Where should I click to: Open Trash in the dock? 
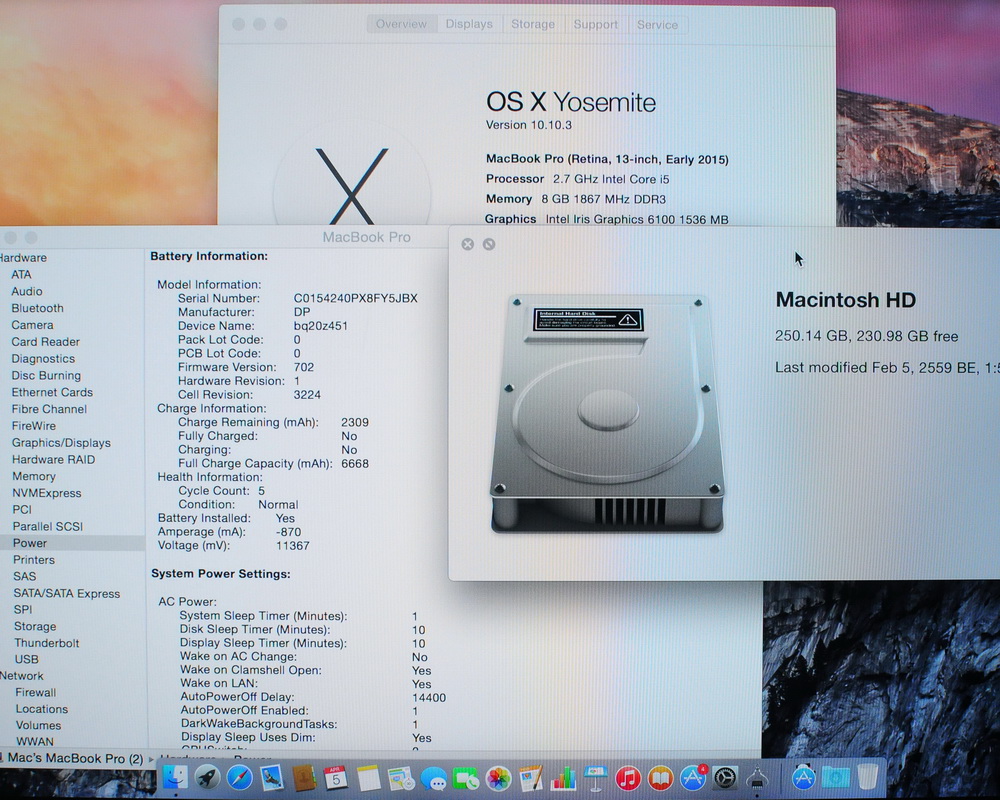tap(867, 777)
